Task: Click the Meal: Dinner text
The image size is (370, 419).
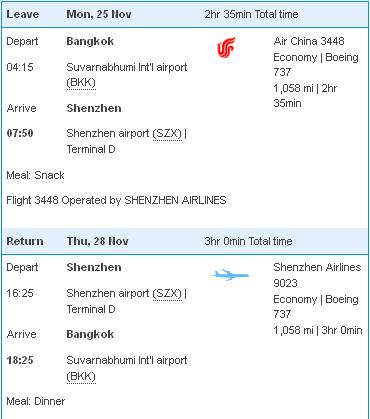Action: (x=36, y=401)
